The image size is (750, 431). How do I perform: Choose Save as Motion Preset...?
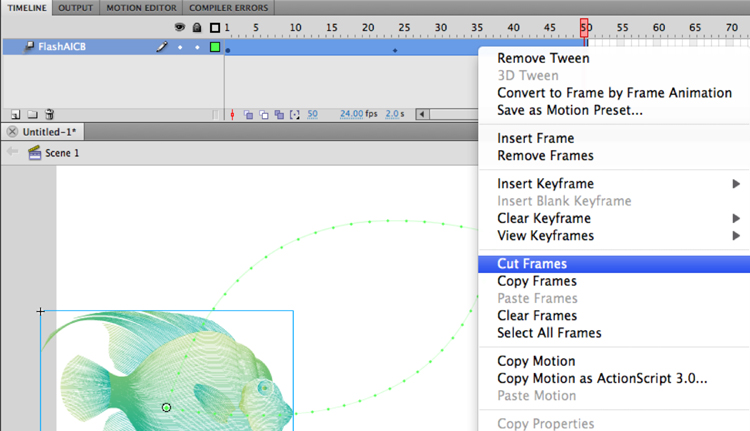[x=570, y=110]
